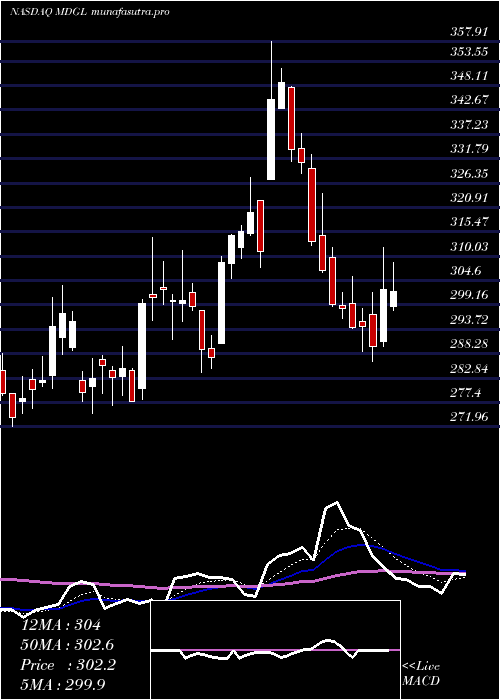500x700 pixels.
Task: Click inside the Live MACD inset chart
Action: pyautogui.click(x=275, y=650)
